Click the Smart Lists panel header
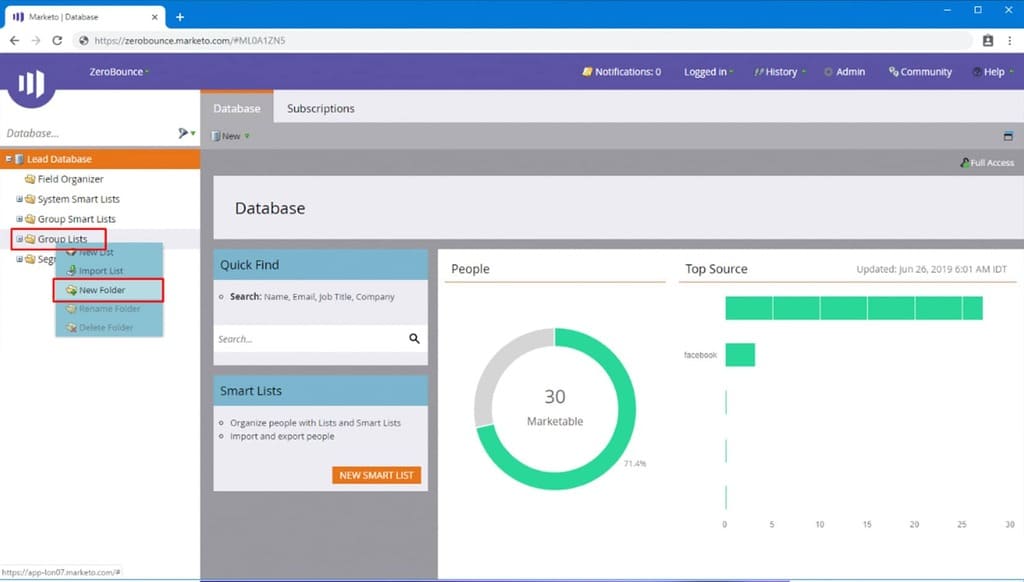 (321, 391)
